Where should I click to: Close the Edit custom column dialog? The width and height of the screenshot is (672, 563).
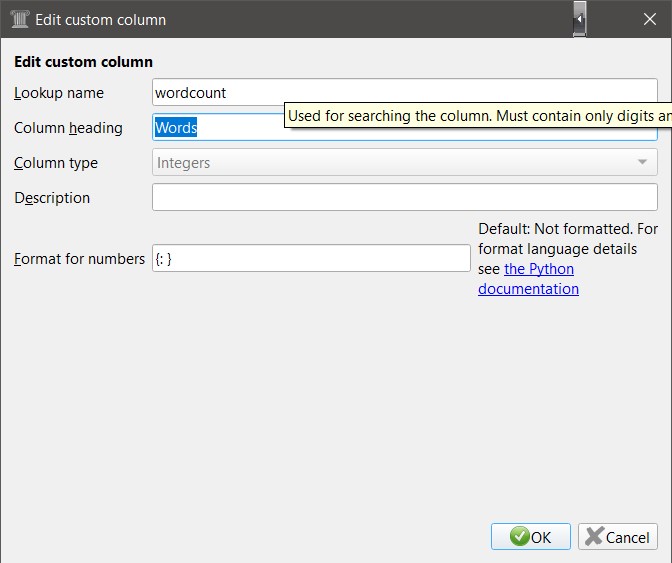(x=650, y=19)
